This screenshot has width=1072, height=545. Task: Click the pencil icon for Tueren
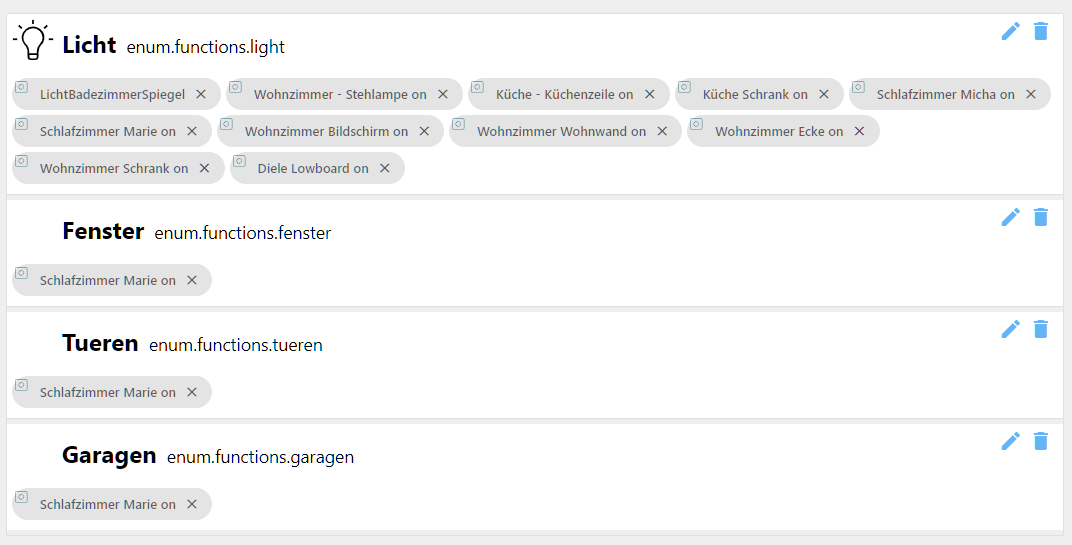coord(1010,329)
